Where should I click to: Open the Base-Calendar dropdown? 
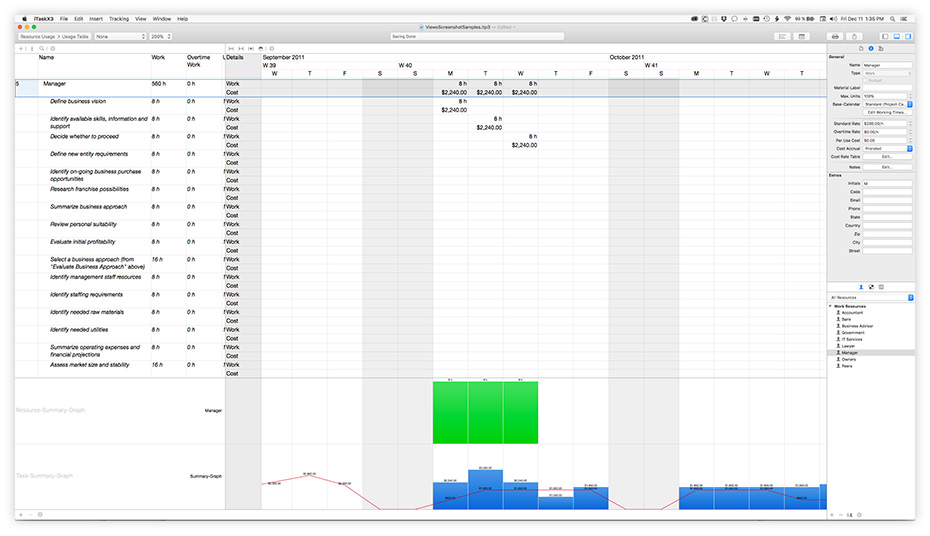coord(887,104)
